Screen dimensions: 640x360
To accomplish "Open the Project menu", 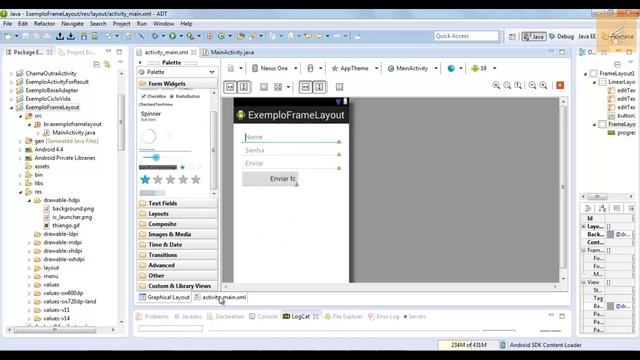I will (121, 24).
